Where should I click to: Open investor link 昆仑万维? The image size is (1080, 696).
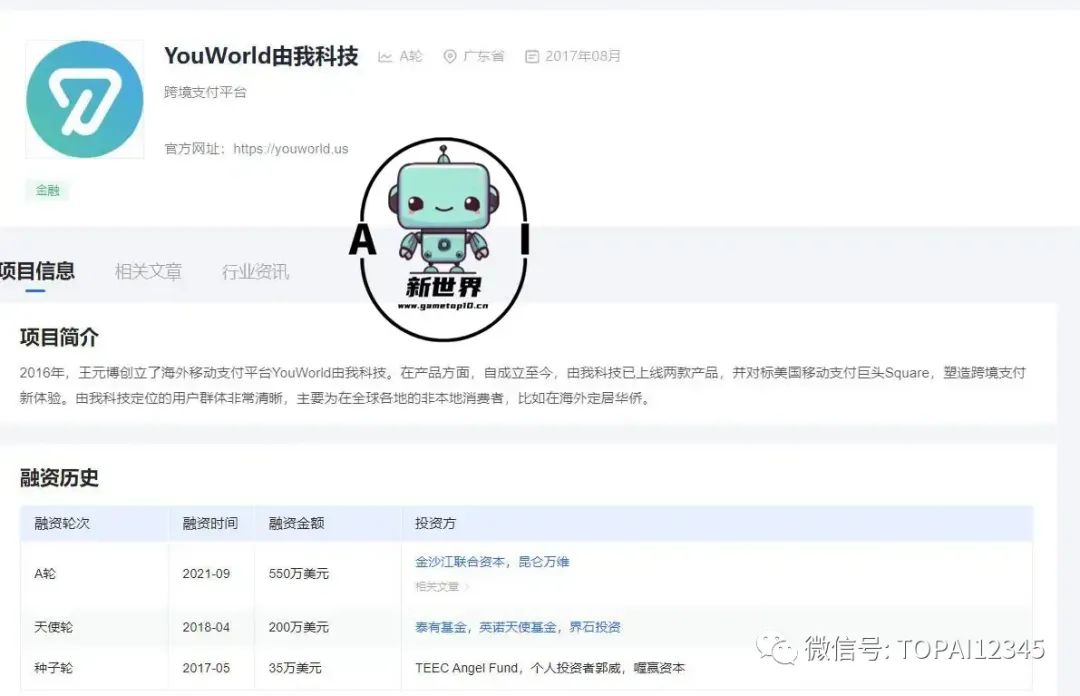(x=544, y=562)
